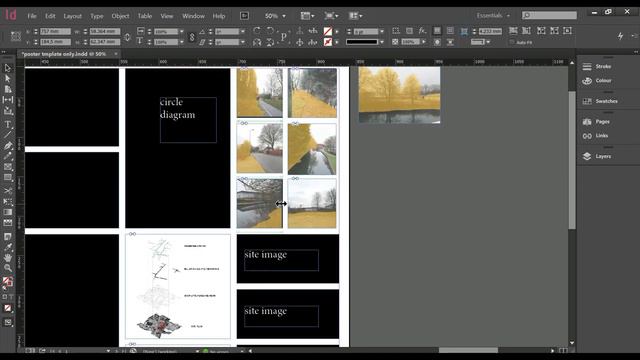Viewport: 640px width, 360px height.
Task: Click the Flip Vertical icon
Action: (270, 42)
